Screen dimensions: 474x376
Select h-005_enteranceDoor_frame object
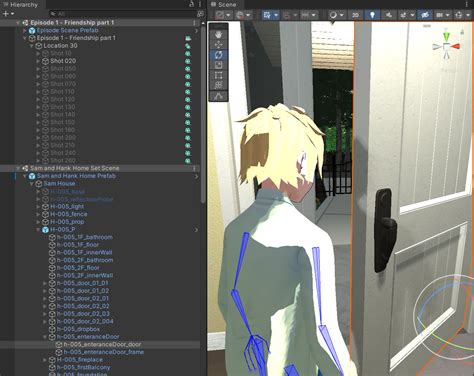point(104,352)
